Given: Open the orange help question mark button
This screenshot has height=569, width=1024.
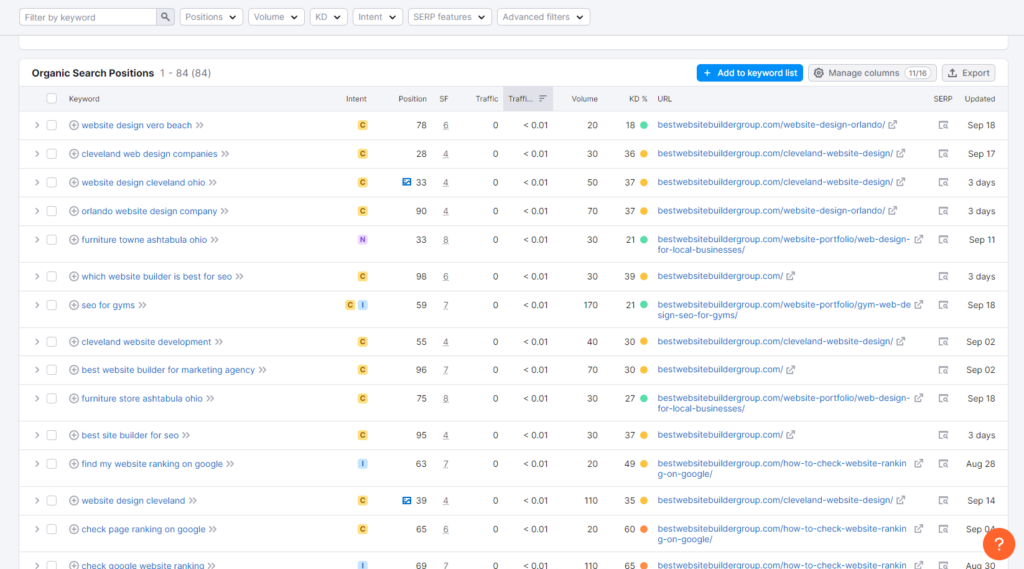Looking at the screenshot, I should [999, 544].
